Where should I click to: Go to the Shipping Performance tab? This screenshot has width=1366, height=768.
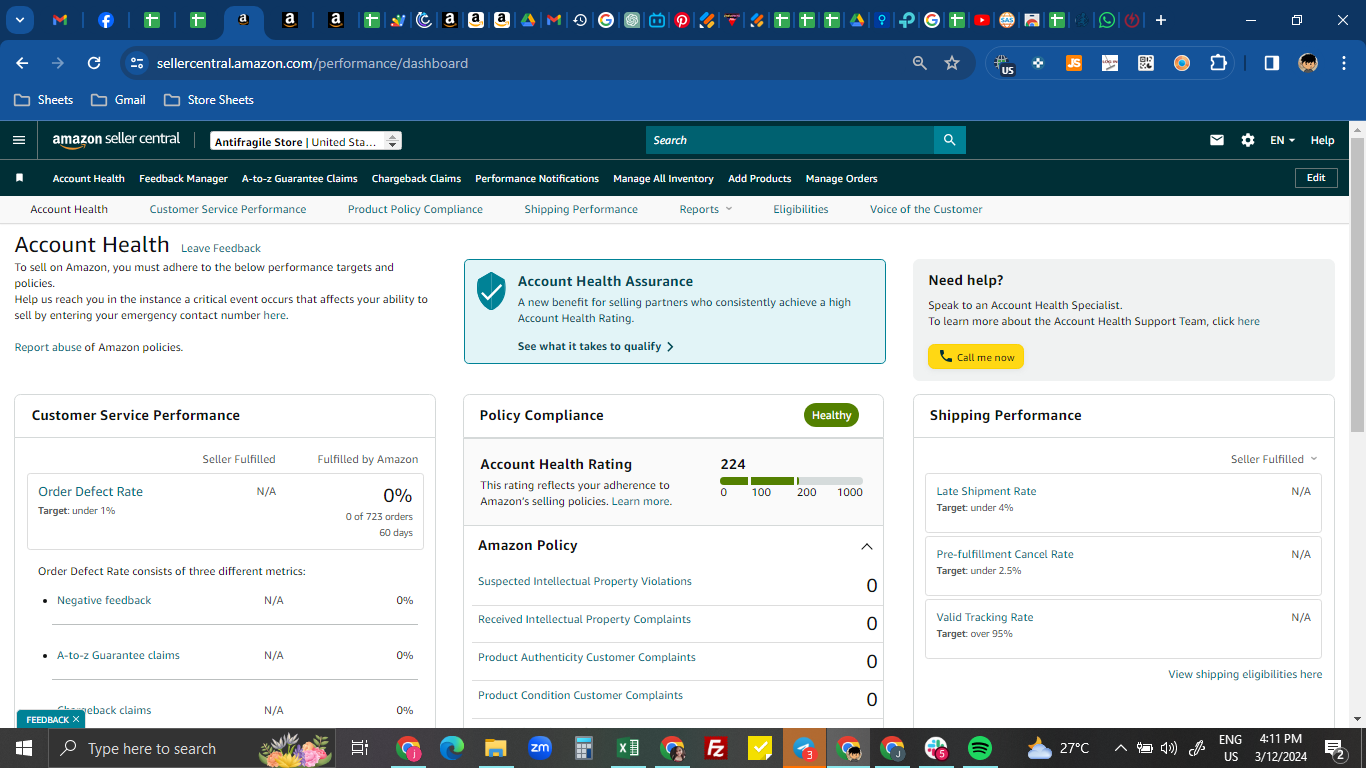581,209
